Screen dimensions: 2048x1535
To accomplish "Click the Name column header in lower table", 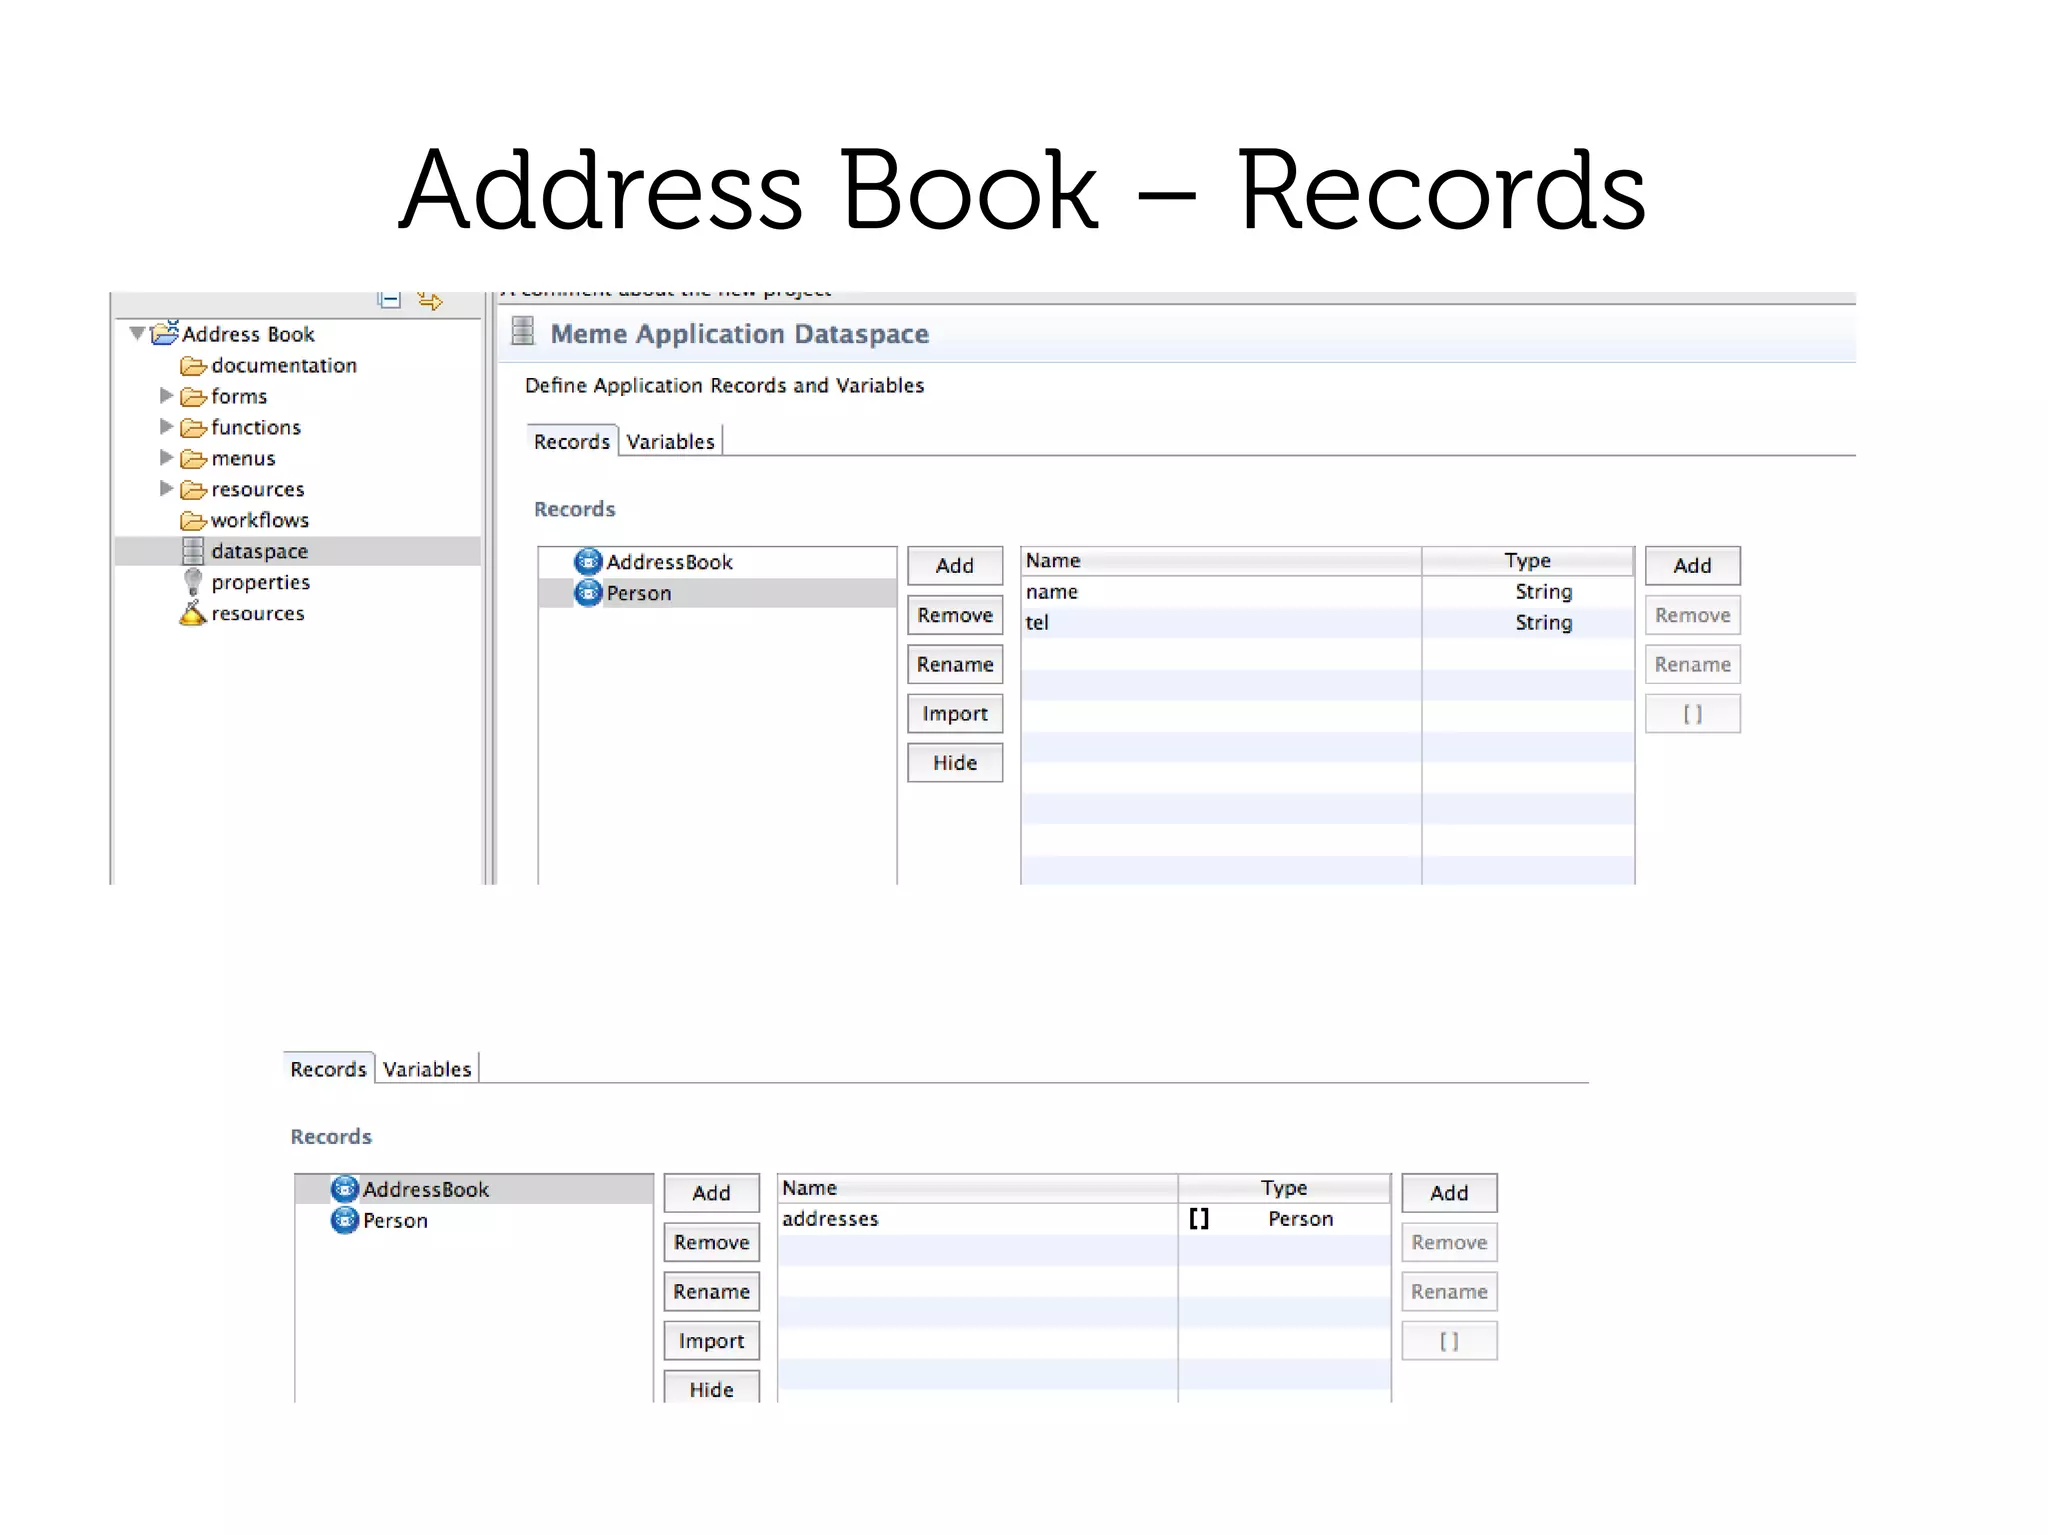I will coord(978,1188).
